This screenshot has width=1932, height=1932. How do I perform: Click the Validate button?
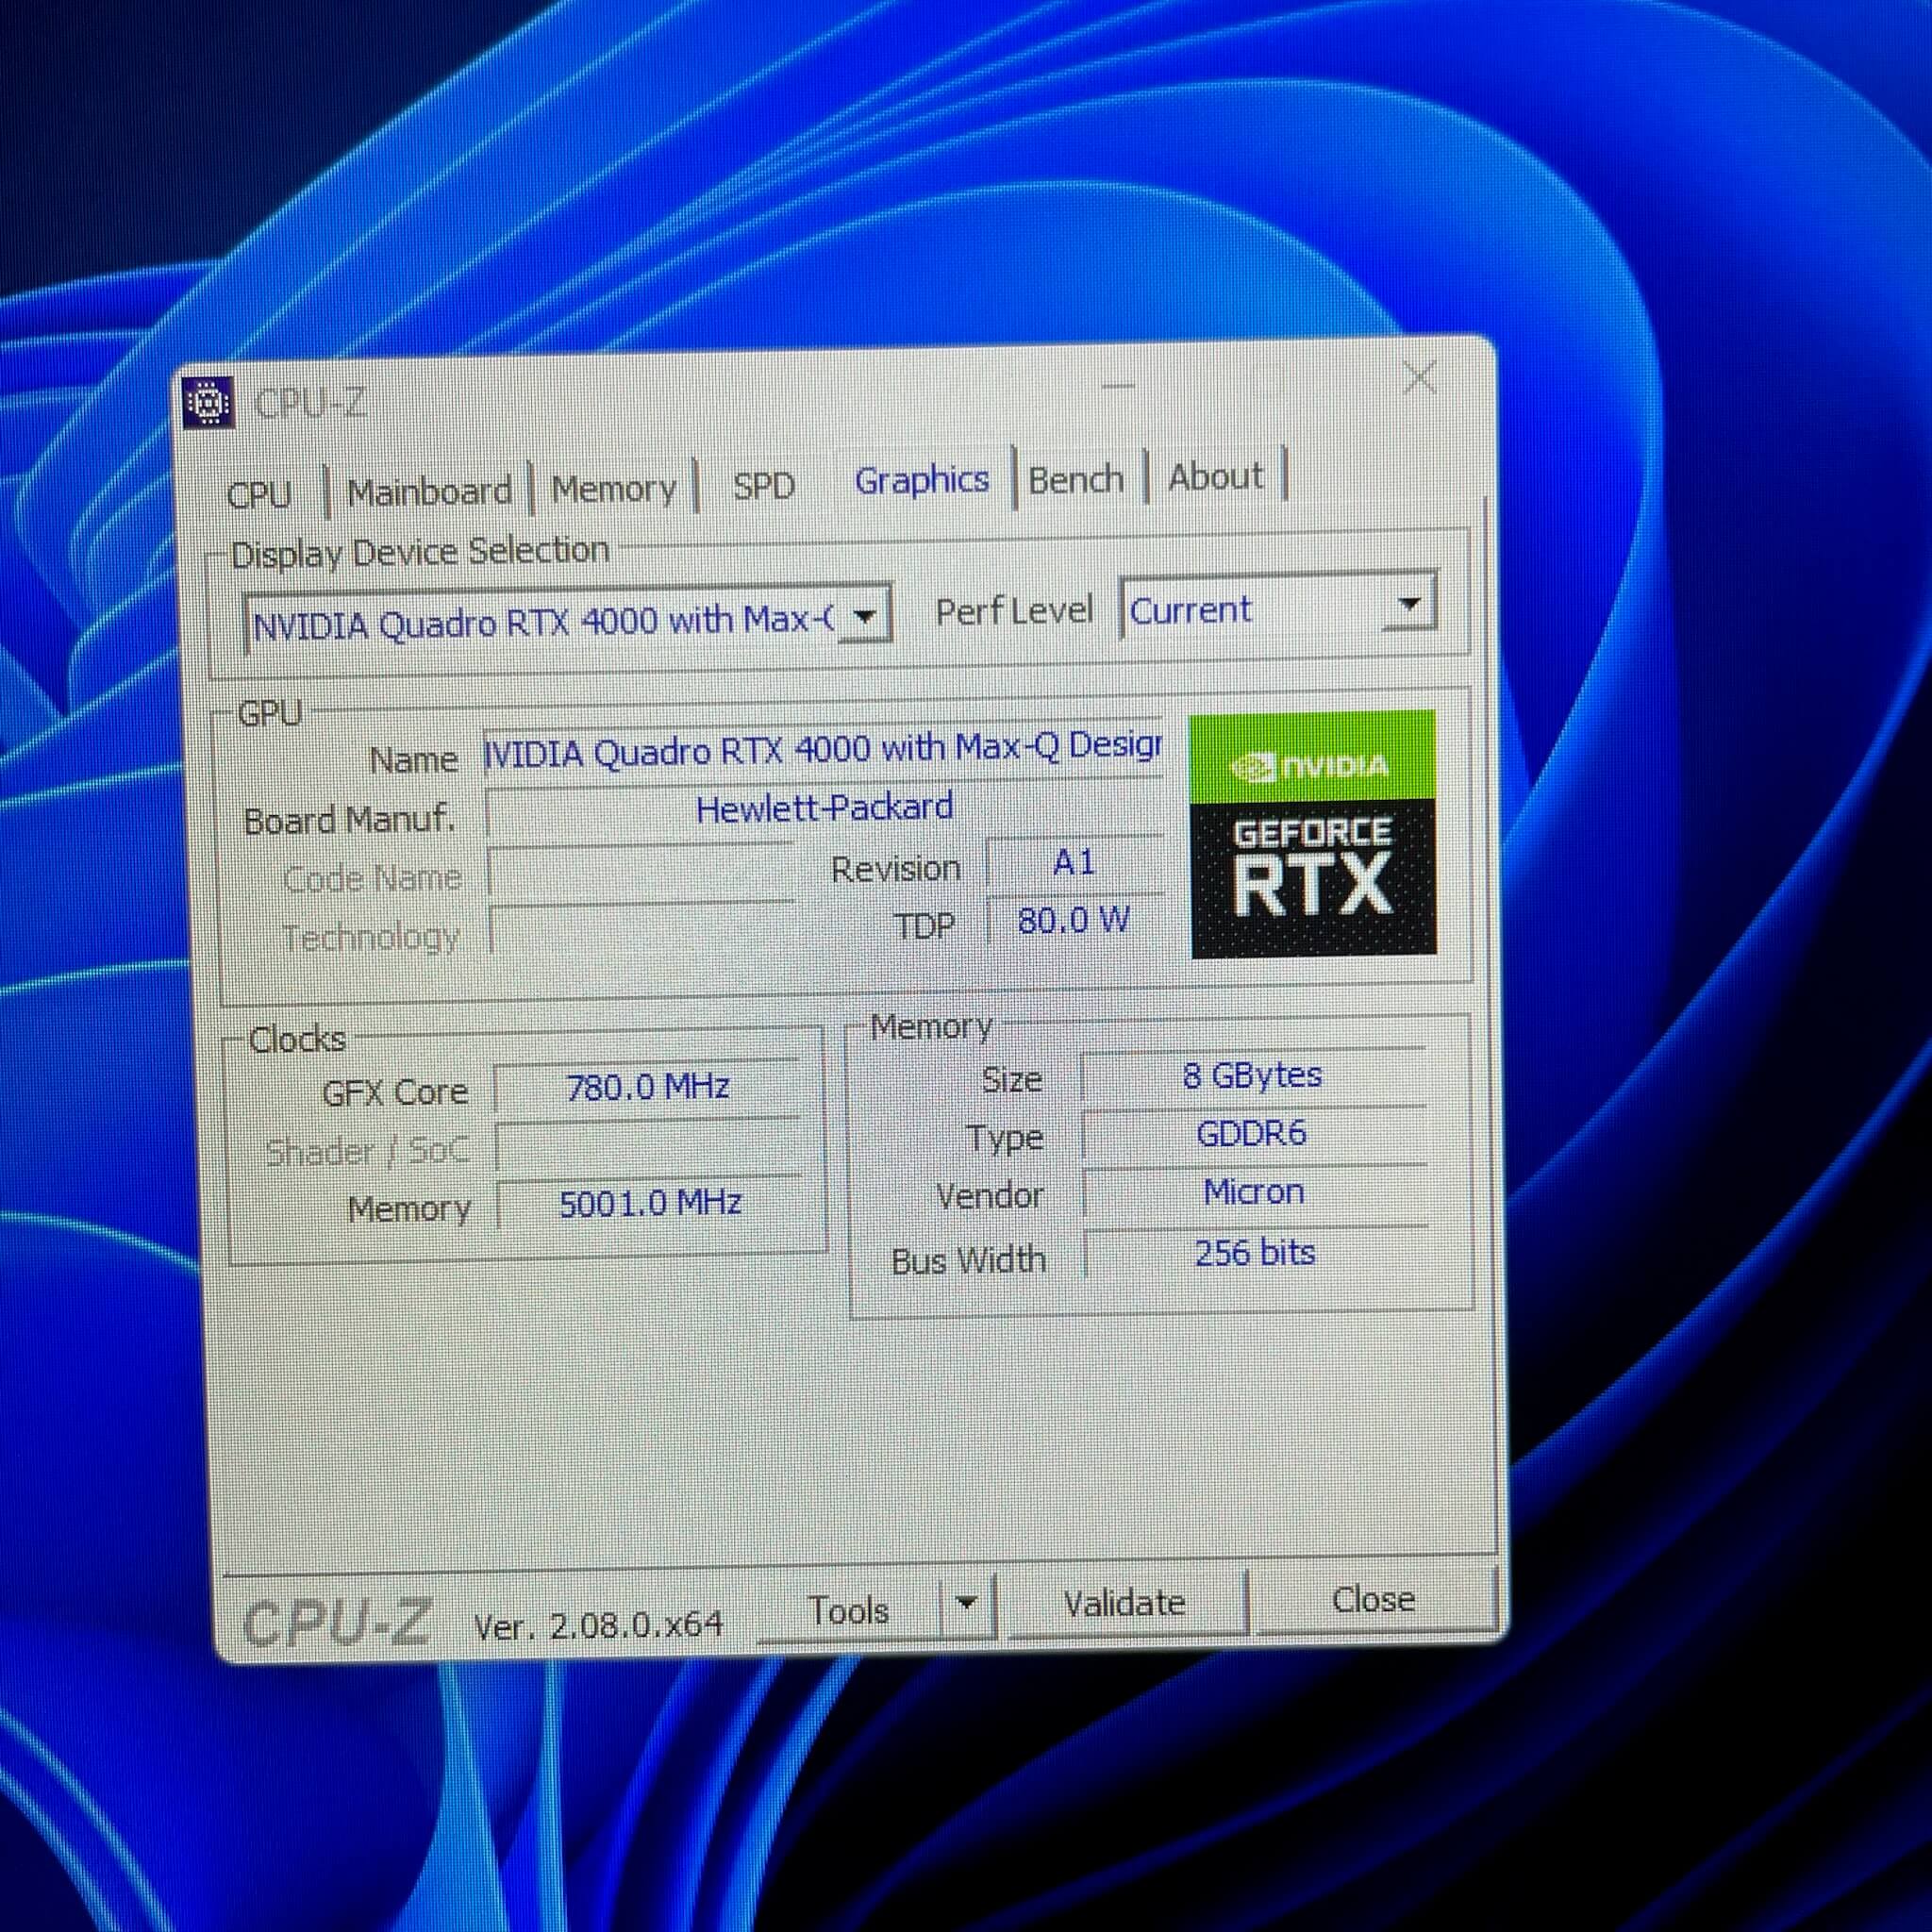[1125, 1603]
